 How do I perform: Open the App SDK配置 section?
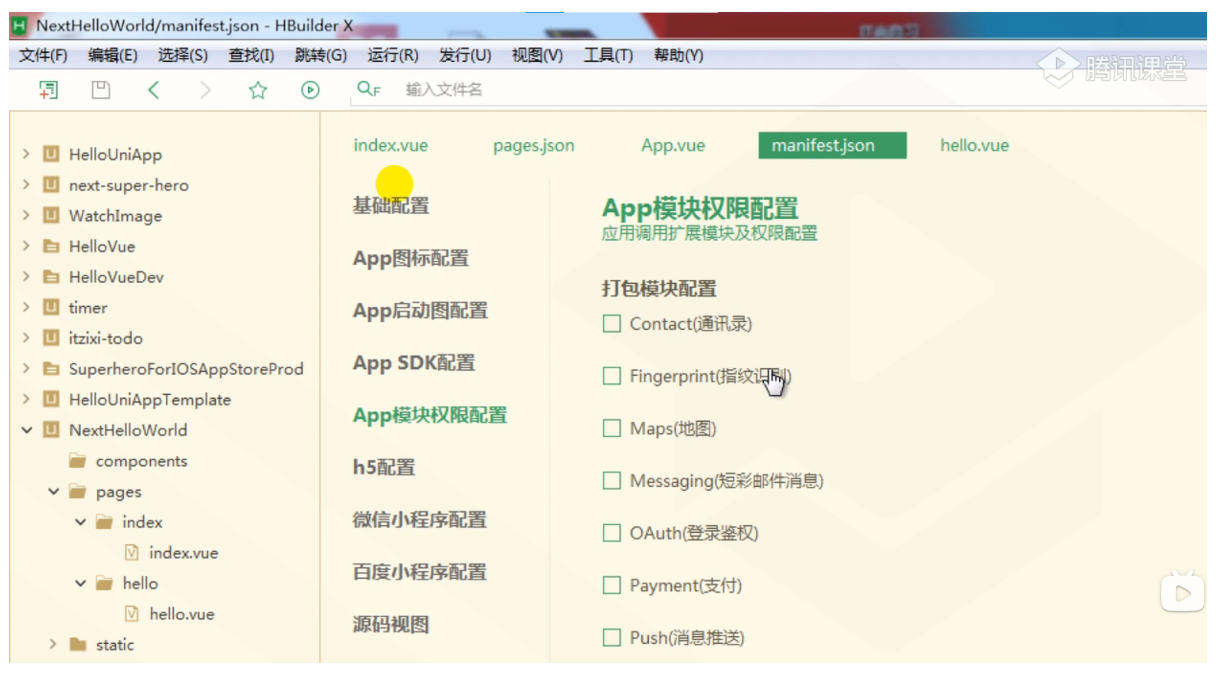pyautogui.click(x=414, y=363)
